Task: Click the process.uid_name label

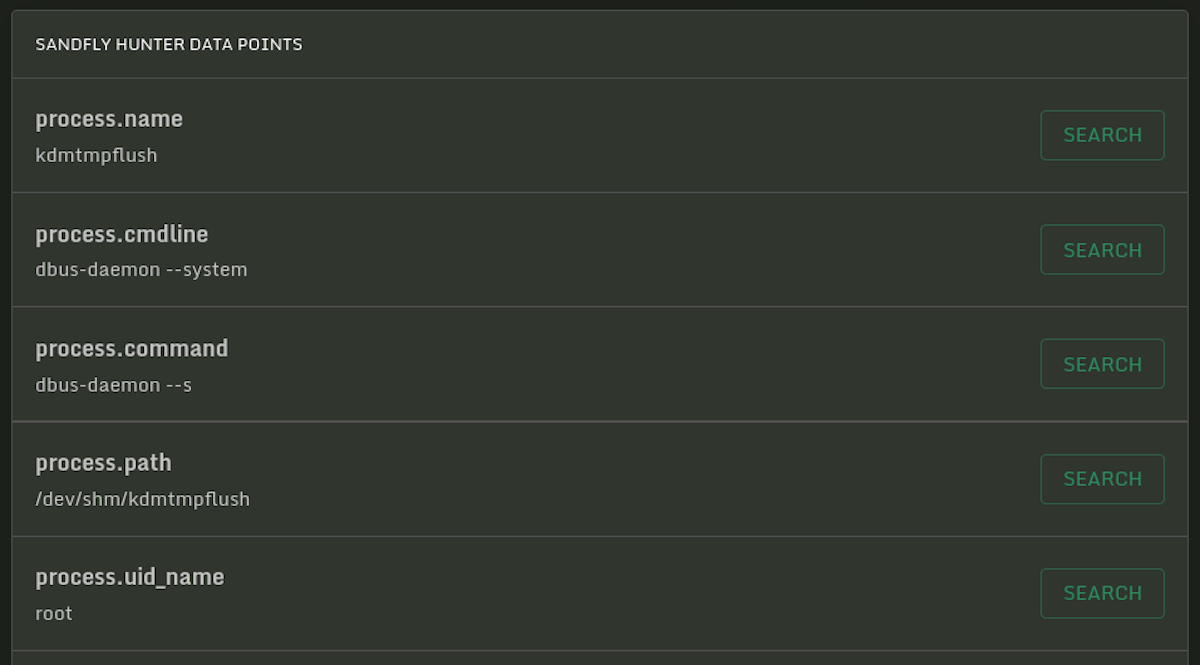Action: click(x=130, y=577)
